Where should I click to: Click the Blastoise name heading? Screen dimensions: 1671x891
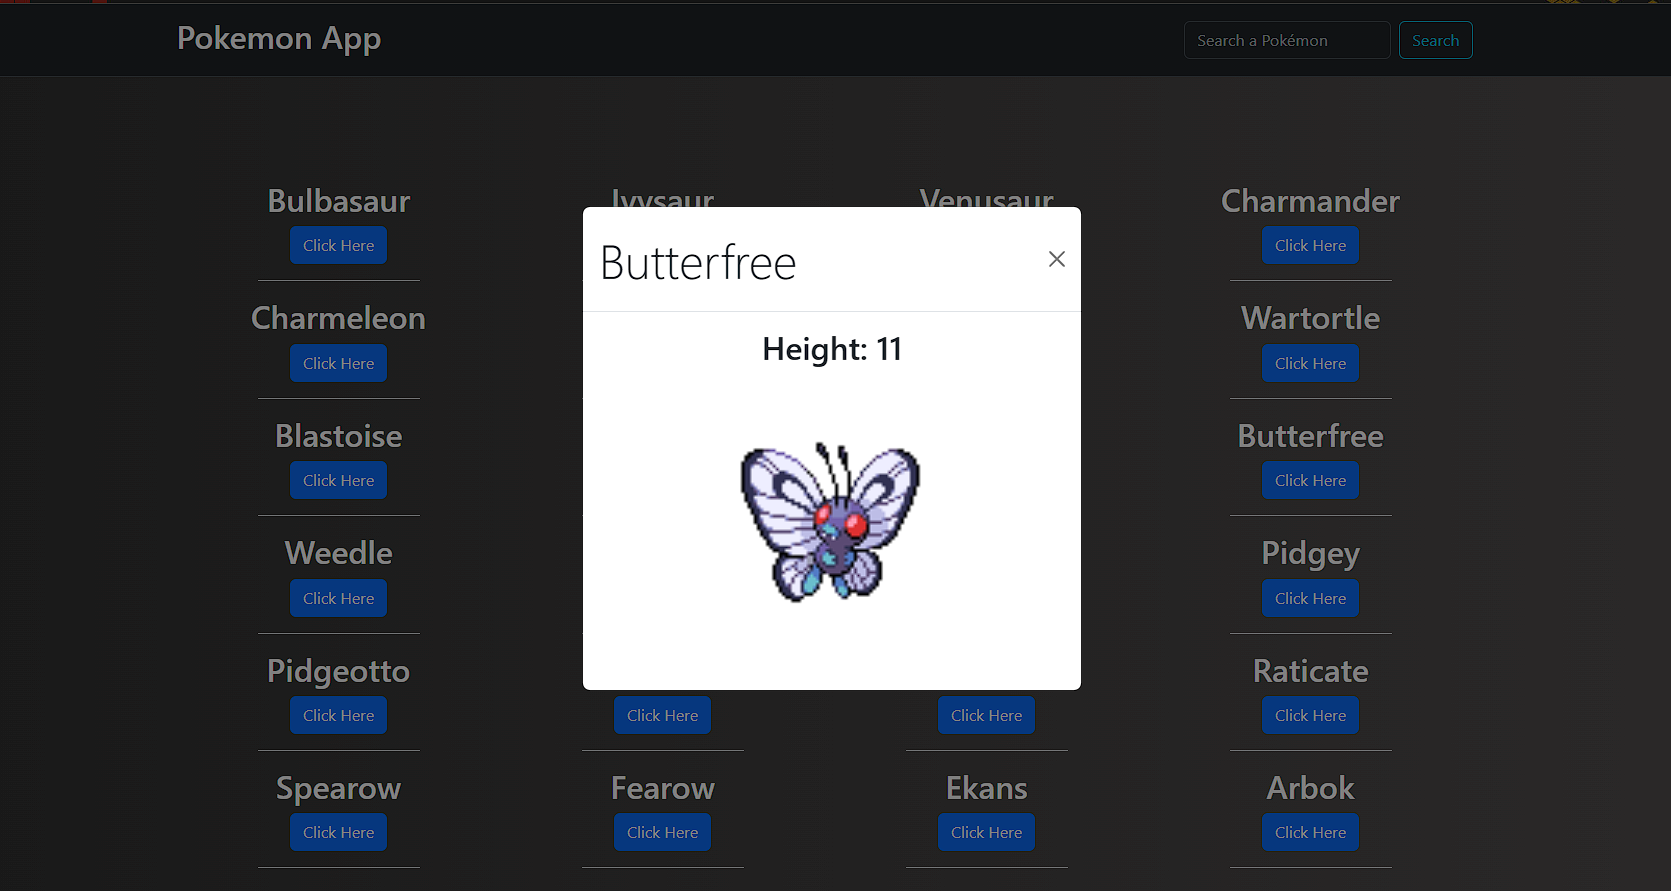pyautogui.click(x=338, y=436)
